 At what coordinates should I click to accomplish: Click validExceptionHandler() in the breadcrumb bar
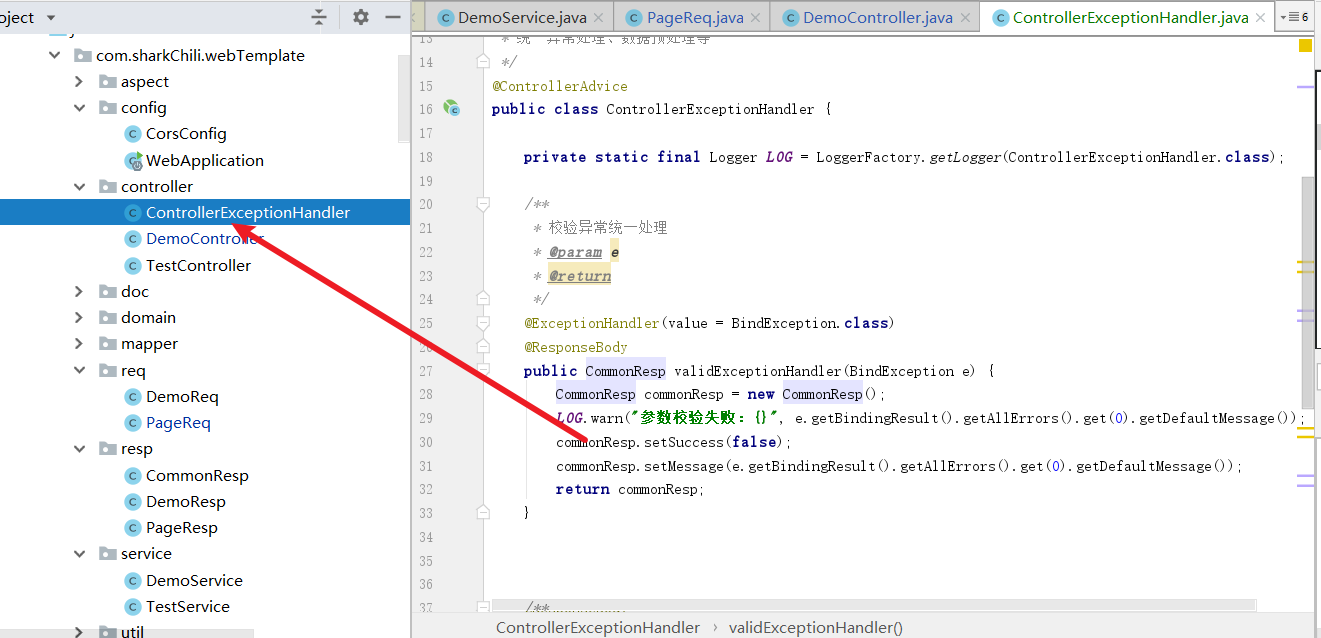[815, 627]
